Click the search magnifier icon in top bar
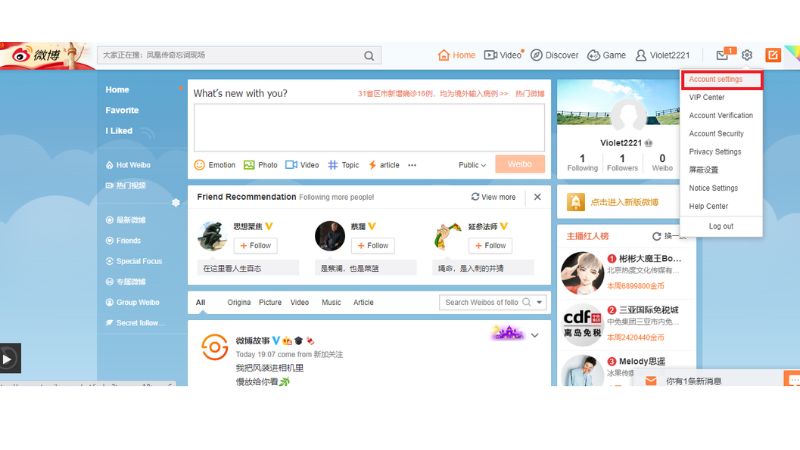Viewport: 800px width, 450px height. coord(369,56)
